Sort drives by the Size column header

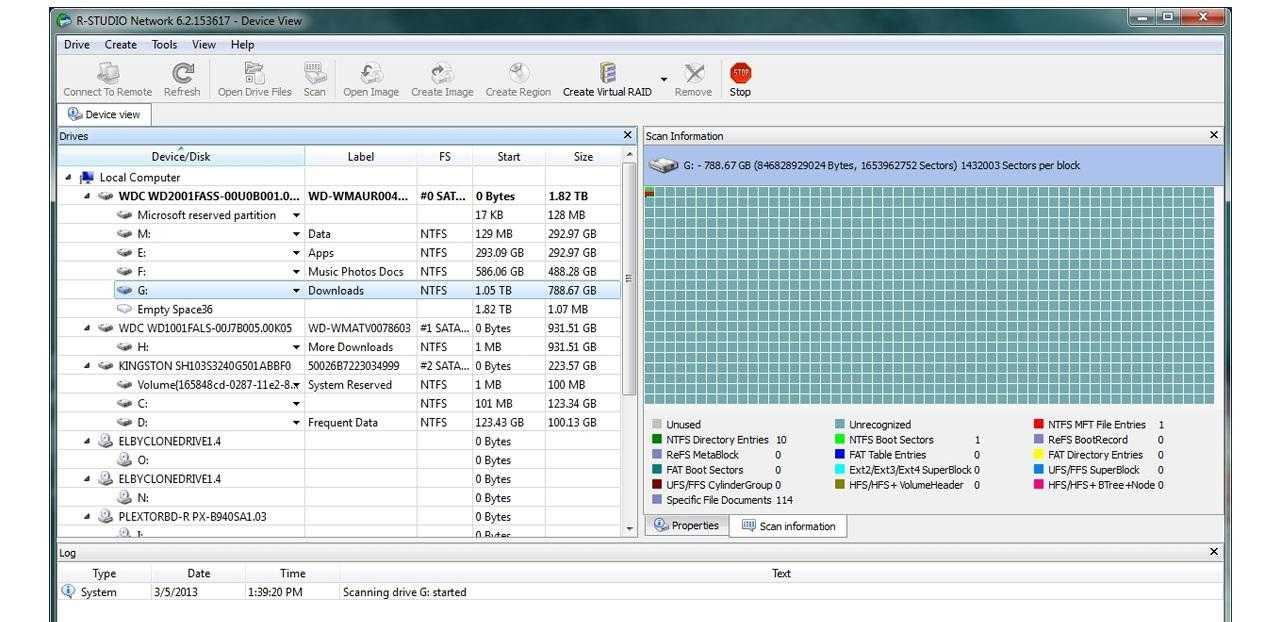pos(582,157)
